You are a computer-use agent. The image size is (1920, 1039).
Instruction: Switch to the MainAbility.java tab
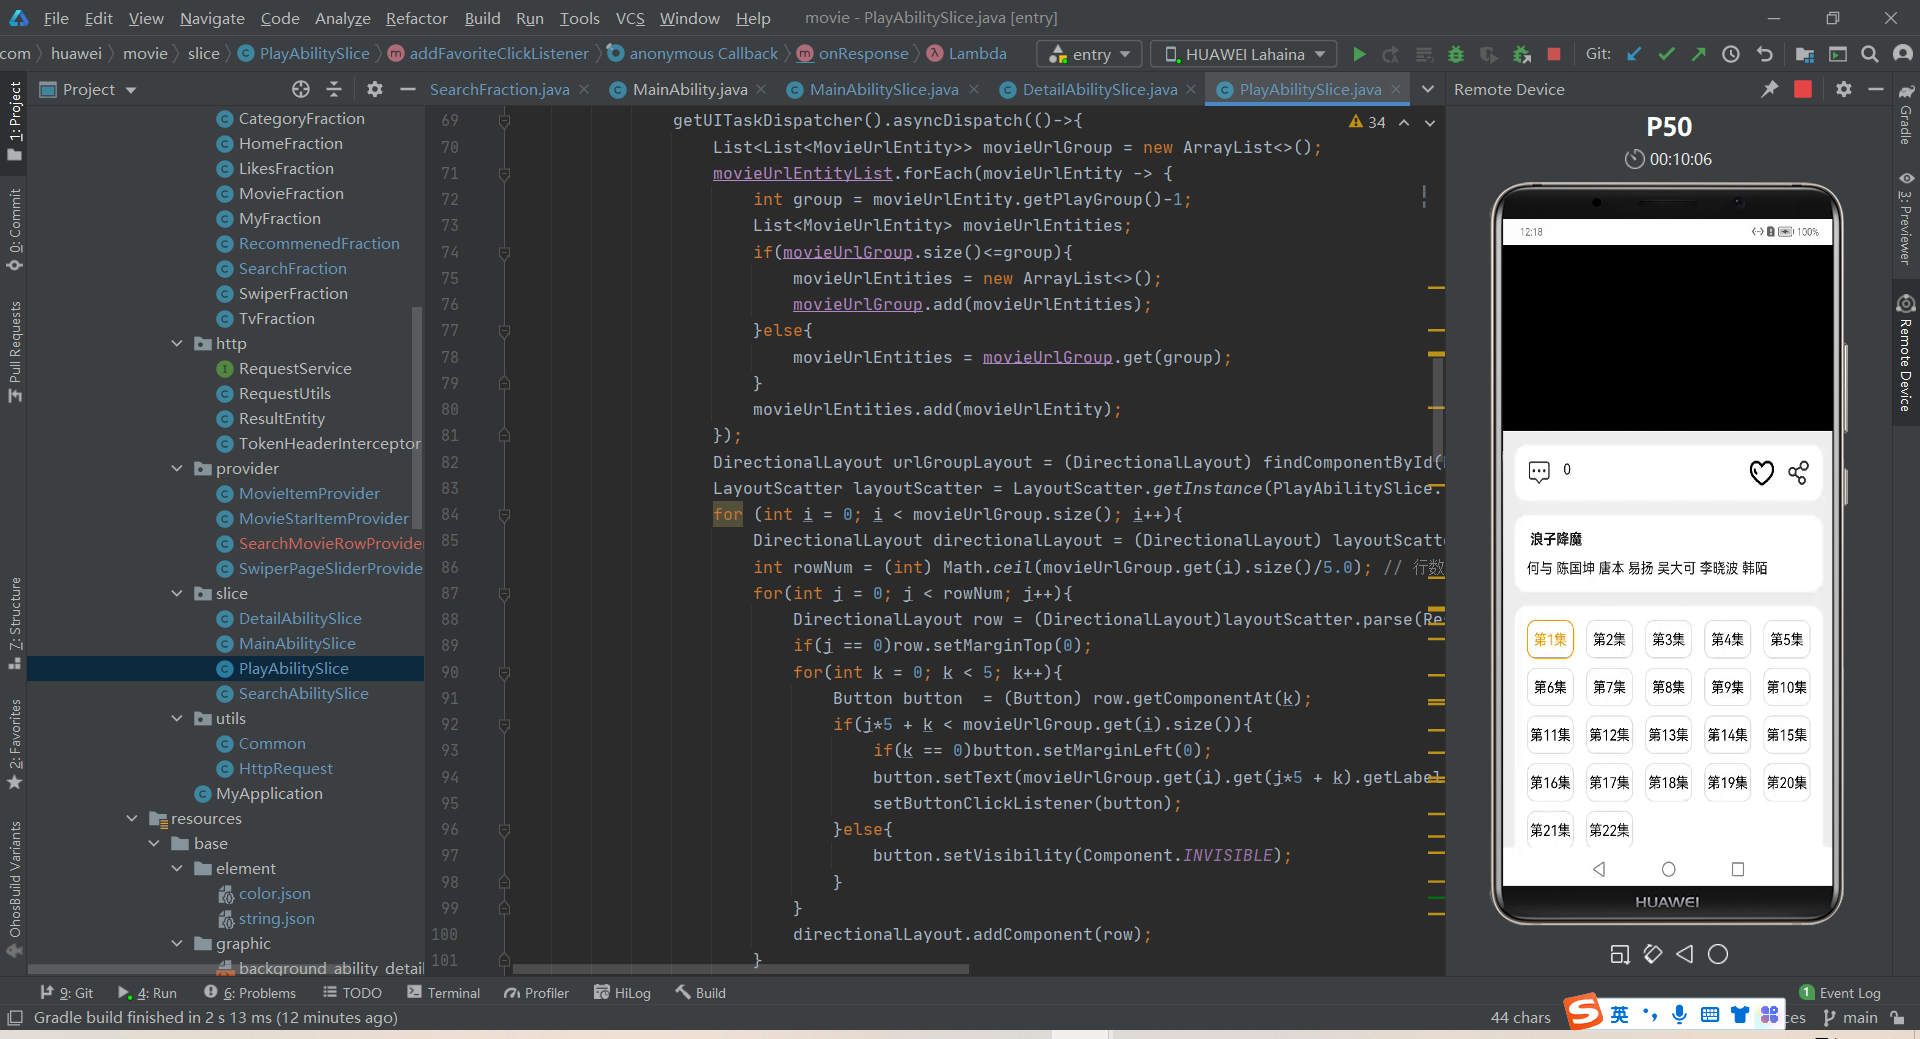point(690,89)
